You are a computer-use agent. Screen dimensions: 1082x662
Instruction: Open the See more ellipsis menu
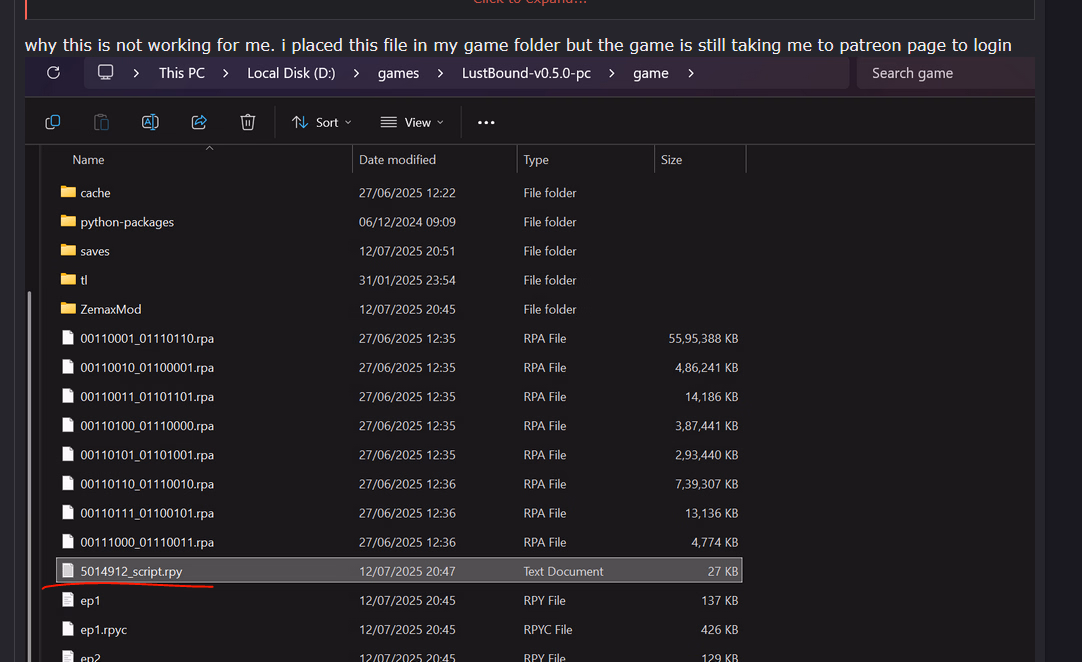tap(486, 122)
